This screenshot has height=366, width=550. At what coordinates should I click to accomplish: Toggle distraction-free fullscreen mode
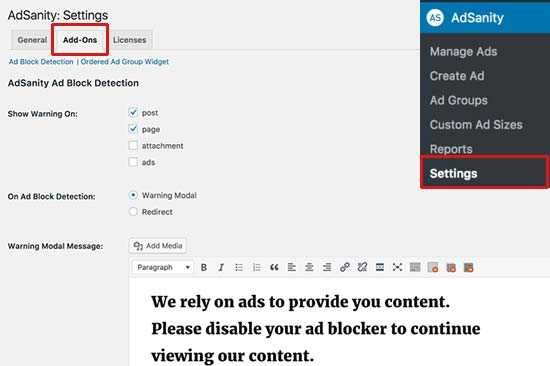coord(397,267)
